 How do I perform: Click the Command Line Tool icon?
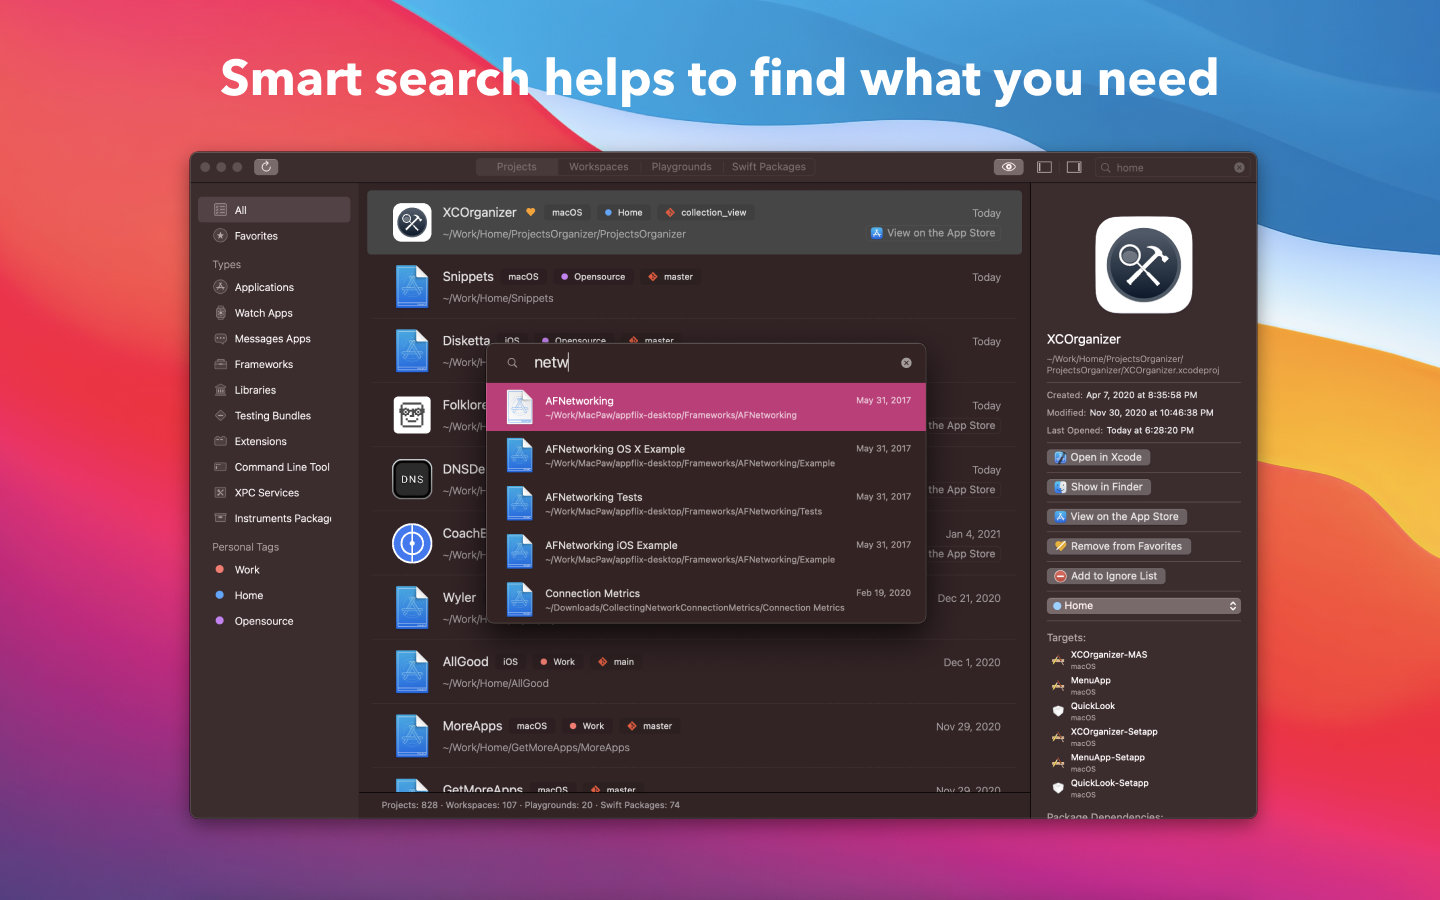click(221, 467)
